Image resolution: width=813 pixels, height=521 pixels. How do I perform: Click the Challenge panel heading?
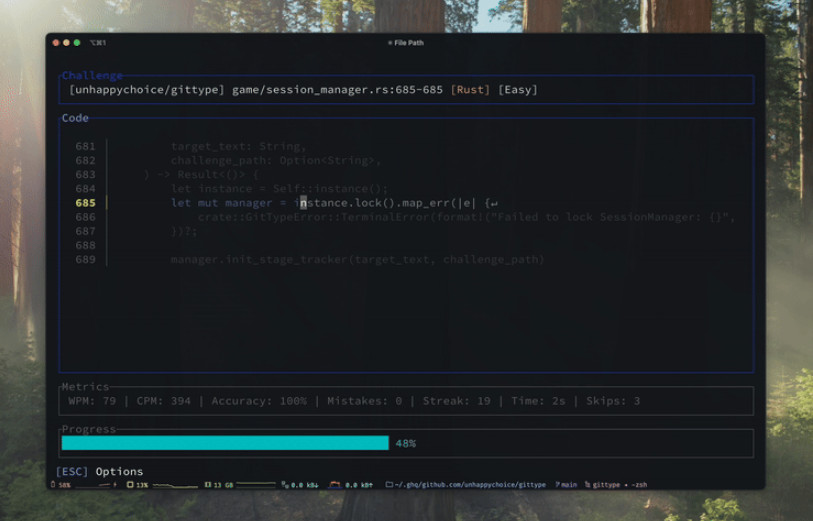(92, 76)
